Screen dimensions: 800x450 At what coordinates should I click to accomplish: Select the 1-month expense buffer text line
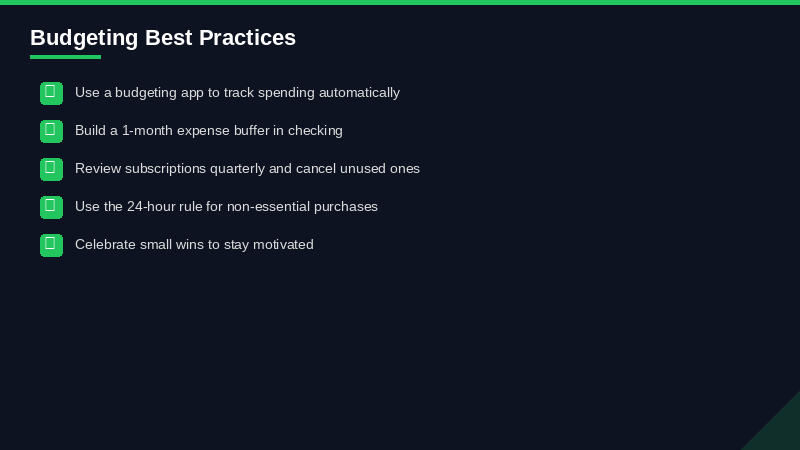click(x=208, y=131)
